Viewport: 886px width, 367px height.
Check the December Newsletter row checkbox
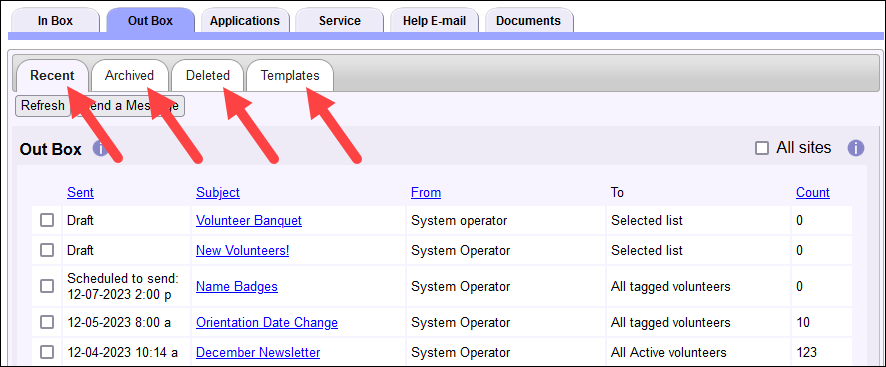(47, 352)
